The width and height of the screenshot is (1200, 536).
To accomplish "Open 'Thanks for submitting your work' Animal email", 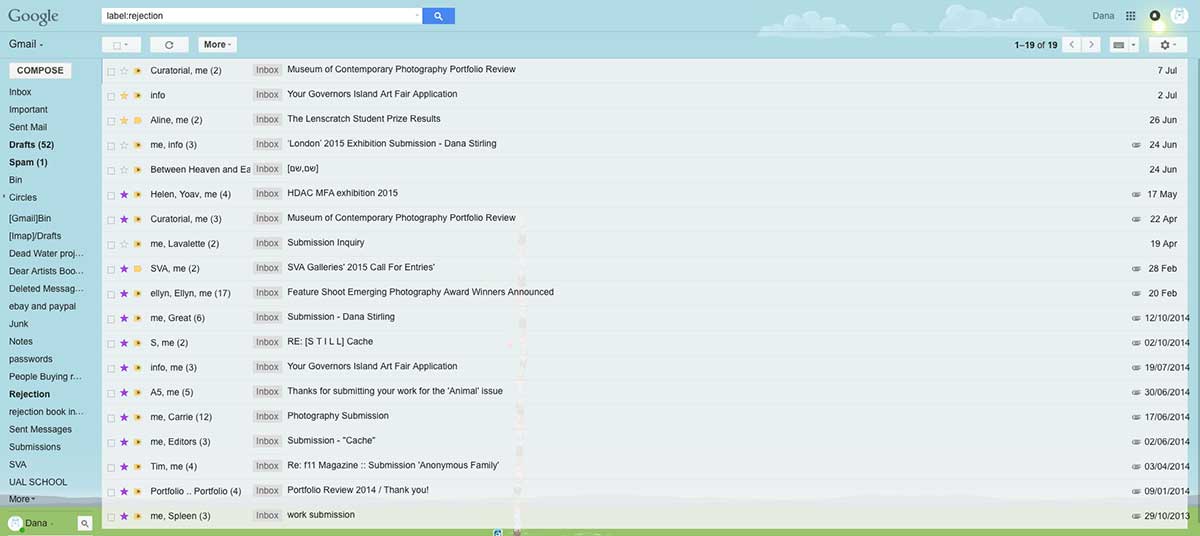I will tap(395, 391).
